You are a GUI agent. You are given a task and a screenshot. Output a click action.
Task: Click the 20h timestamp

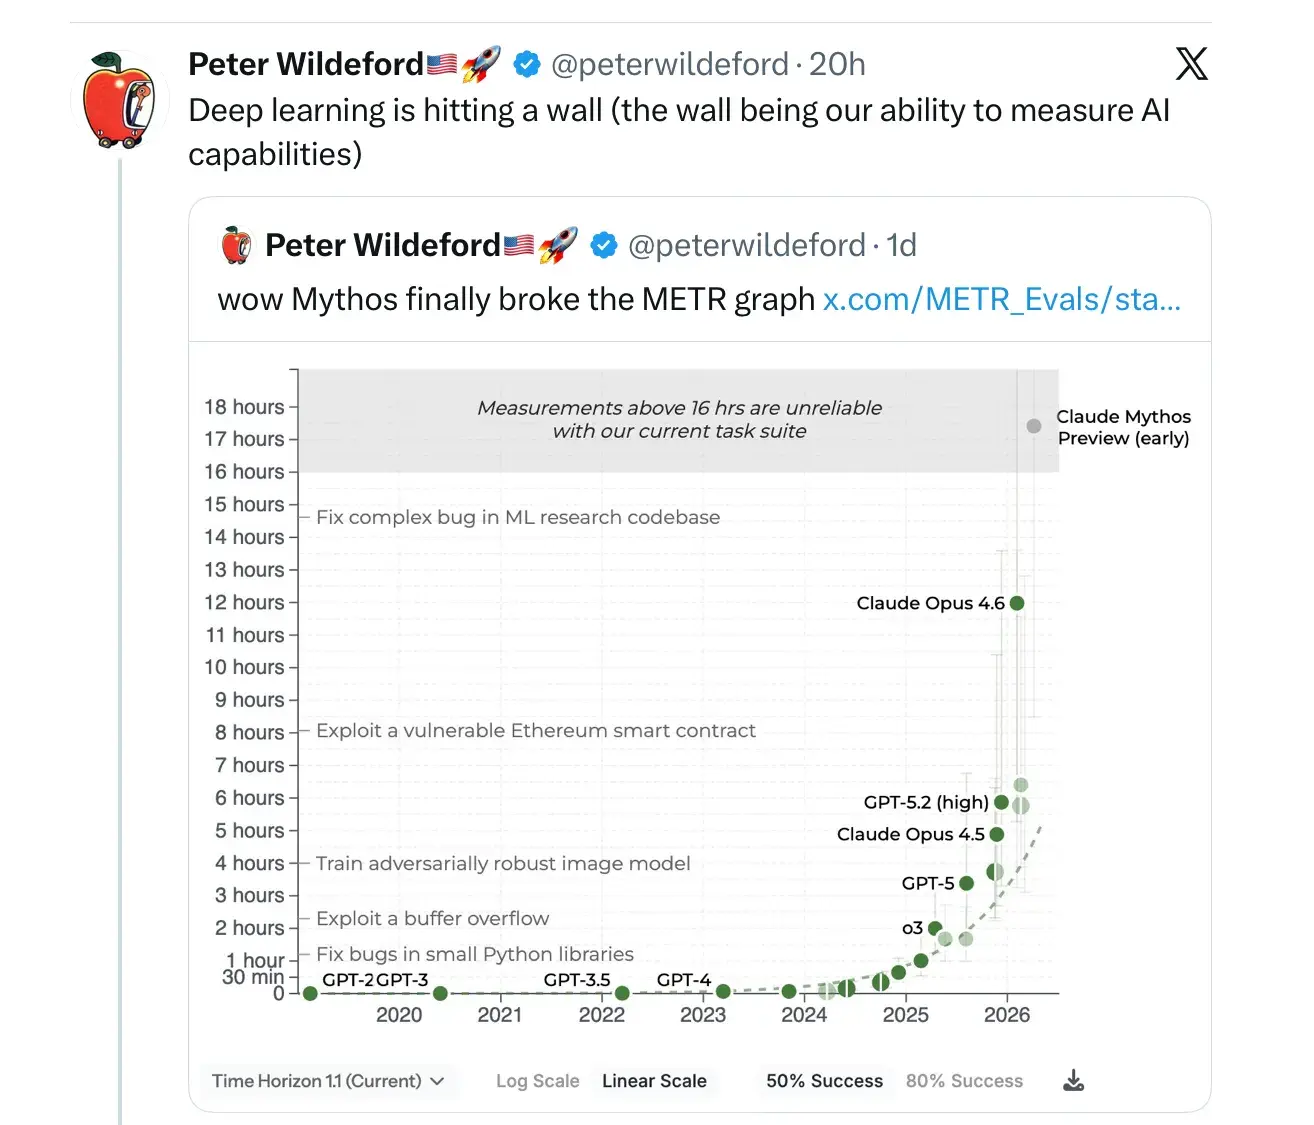point(837,65)
